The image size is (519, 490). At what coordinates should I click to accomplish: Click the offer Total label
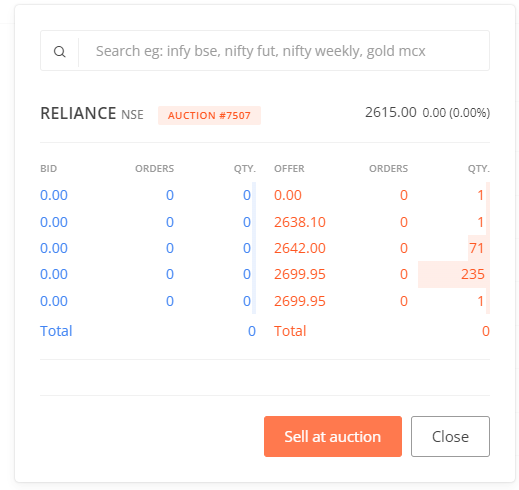290,331
